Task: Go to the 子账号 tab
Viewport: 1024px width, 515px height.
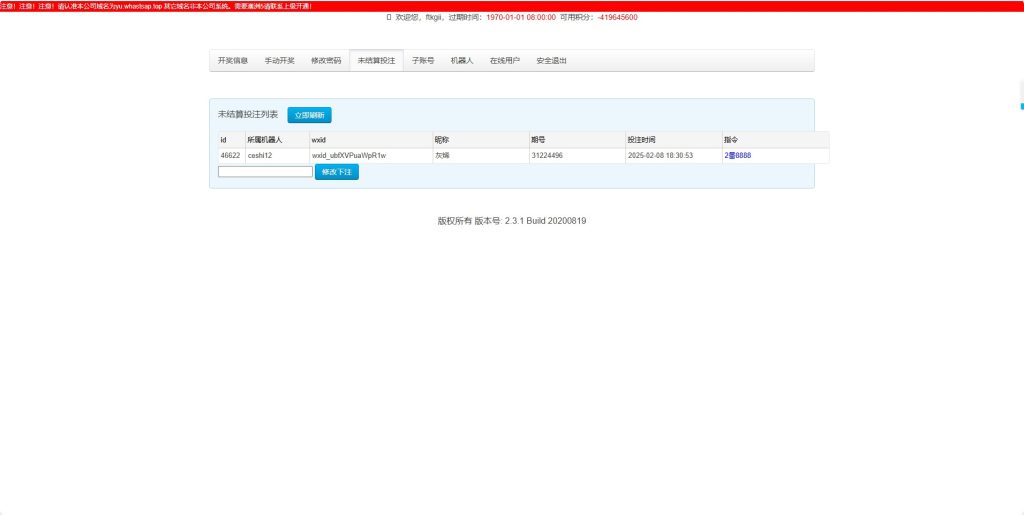Action: click(x=423, y=61)
